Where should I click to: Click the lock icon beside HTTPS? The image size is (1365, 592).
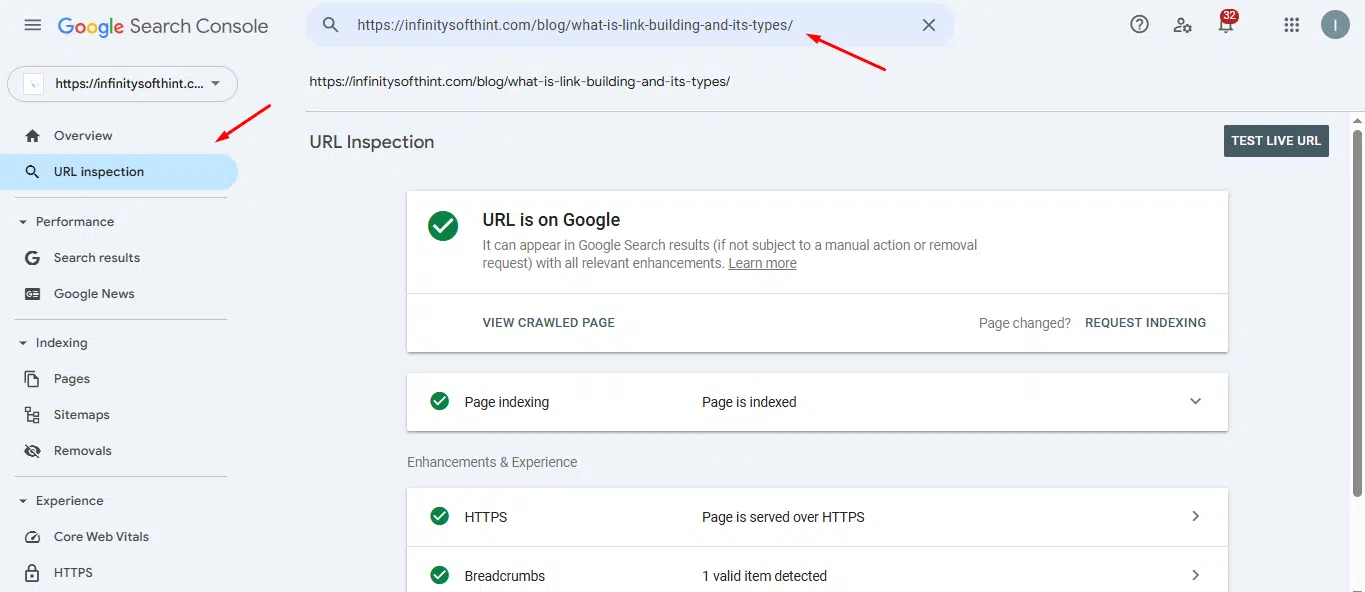coord(33,573)
